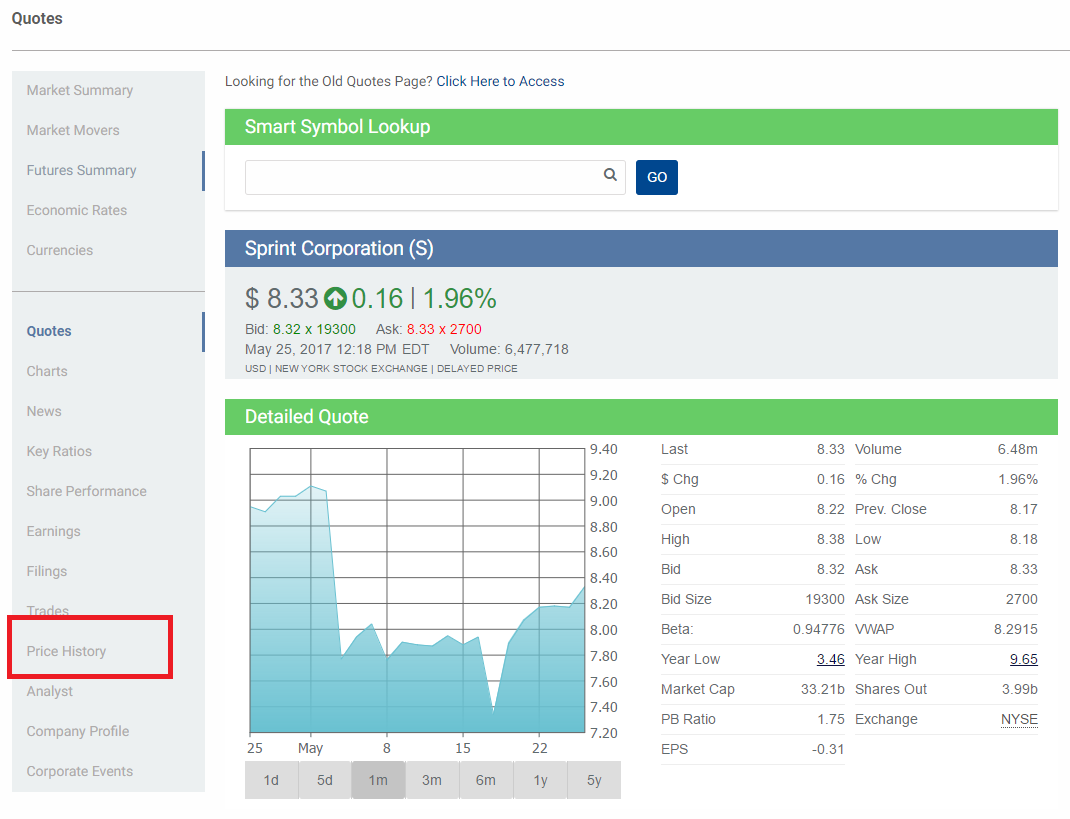Image resolution: width=1070 pixels, height=819 pixels.
Task: Open Filings sidebar item
Action: click(46, 571)
